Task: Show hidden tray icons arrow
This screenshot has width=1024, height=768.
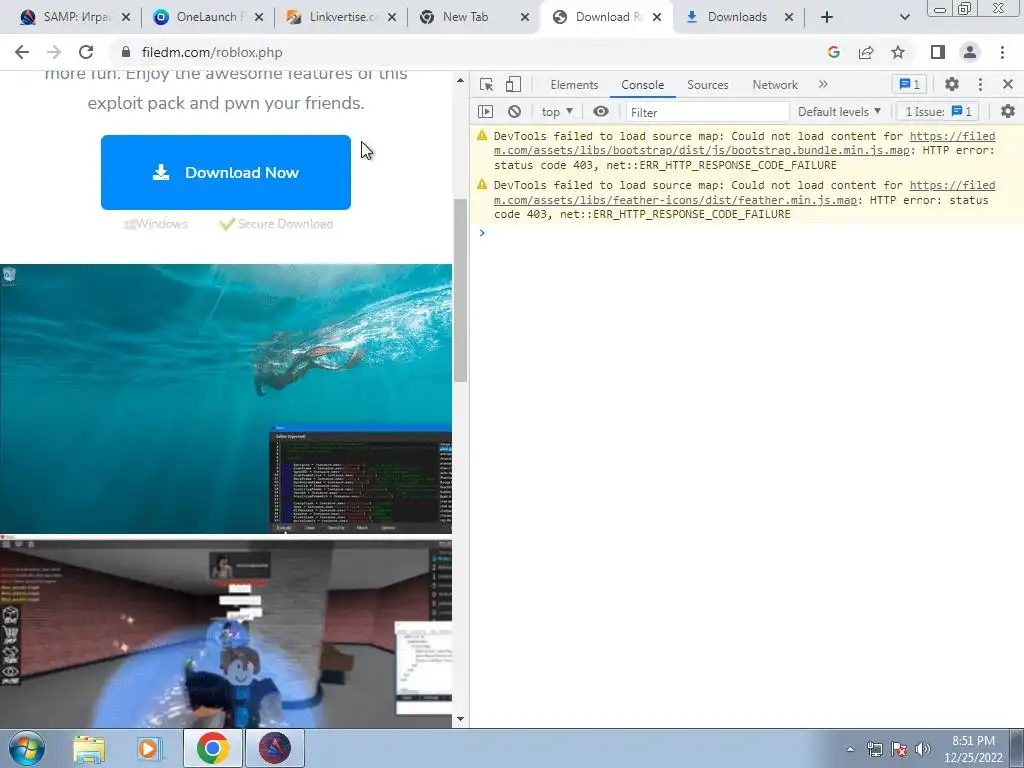Action: (850, 749)
